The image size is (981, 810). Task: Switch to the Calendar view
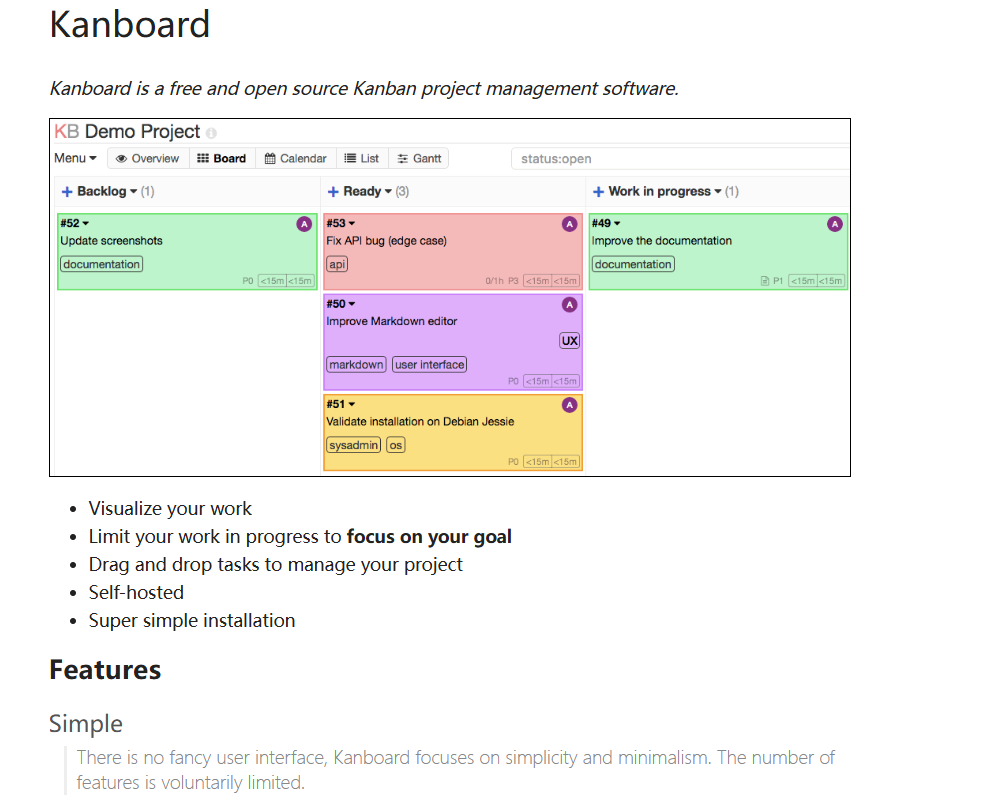[x=295, y=158]
